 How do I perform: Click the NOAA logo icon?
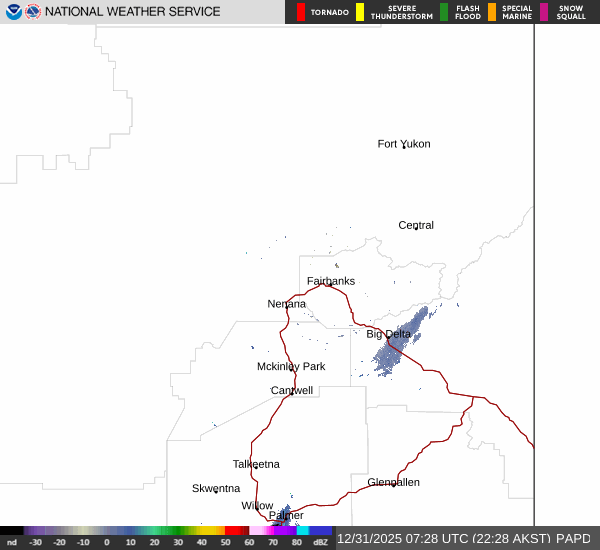(x=13, y=12)
